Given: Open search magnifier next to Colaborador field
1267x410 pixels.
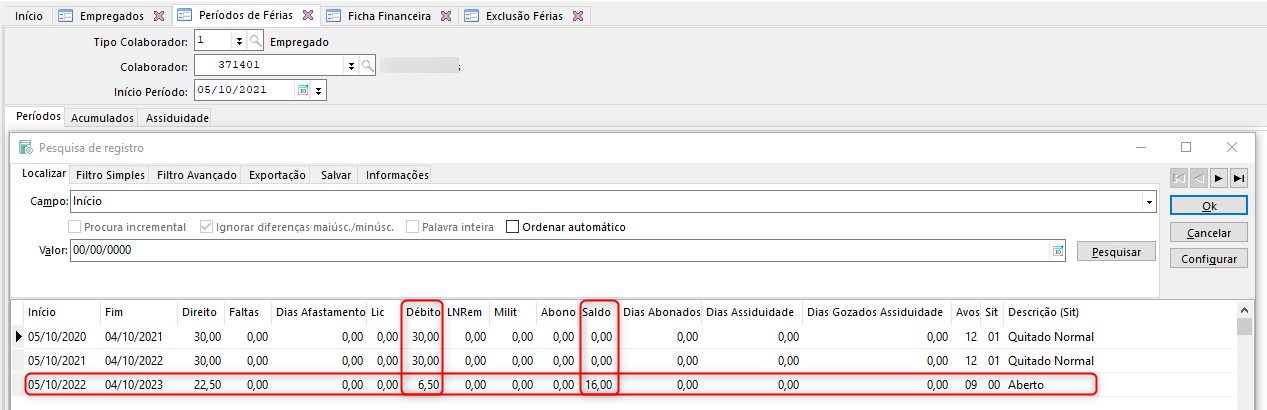Looking at the screenshot, I should [x=368, y=66].
